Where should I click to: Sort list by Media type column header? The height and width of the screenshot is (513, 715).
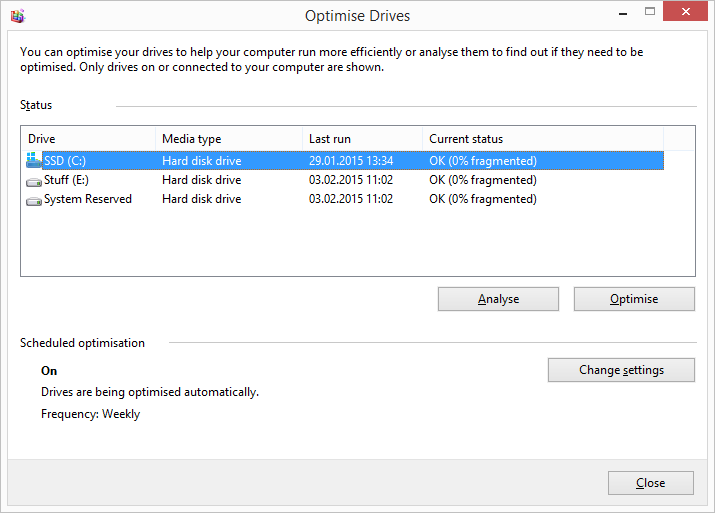tap(230, 139)
